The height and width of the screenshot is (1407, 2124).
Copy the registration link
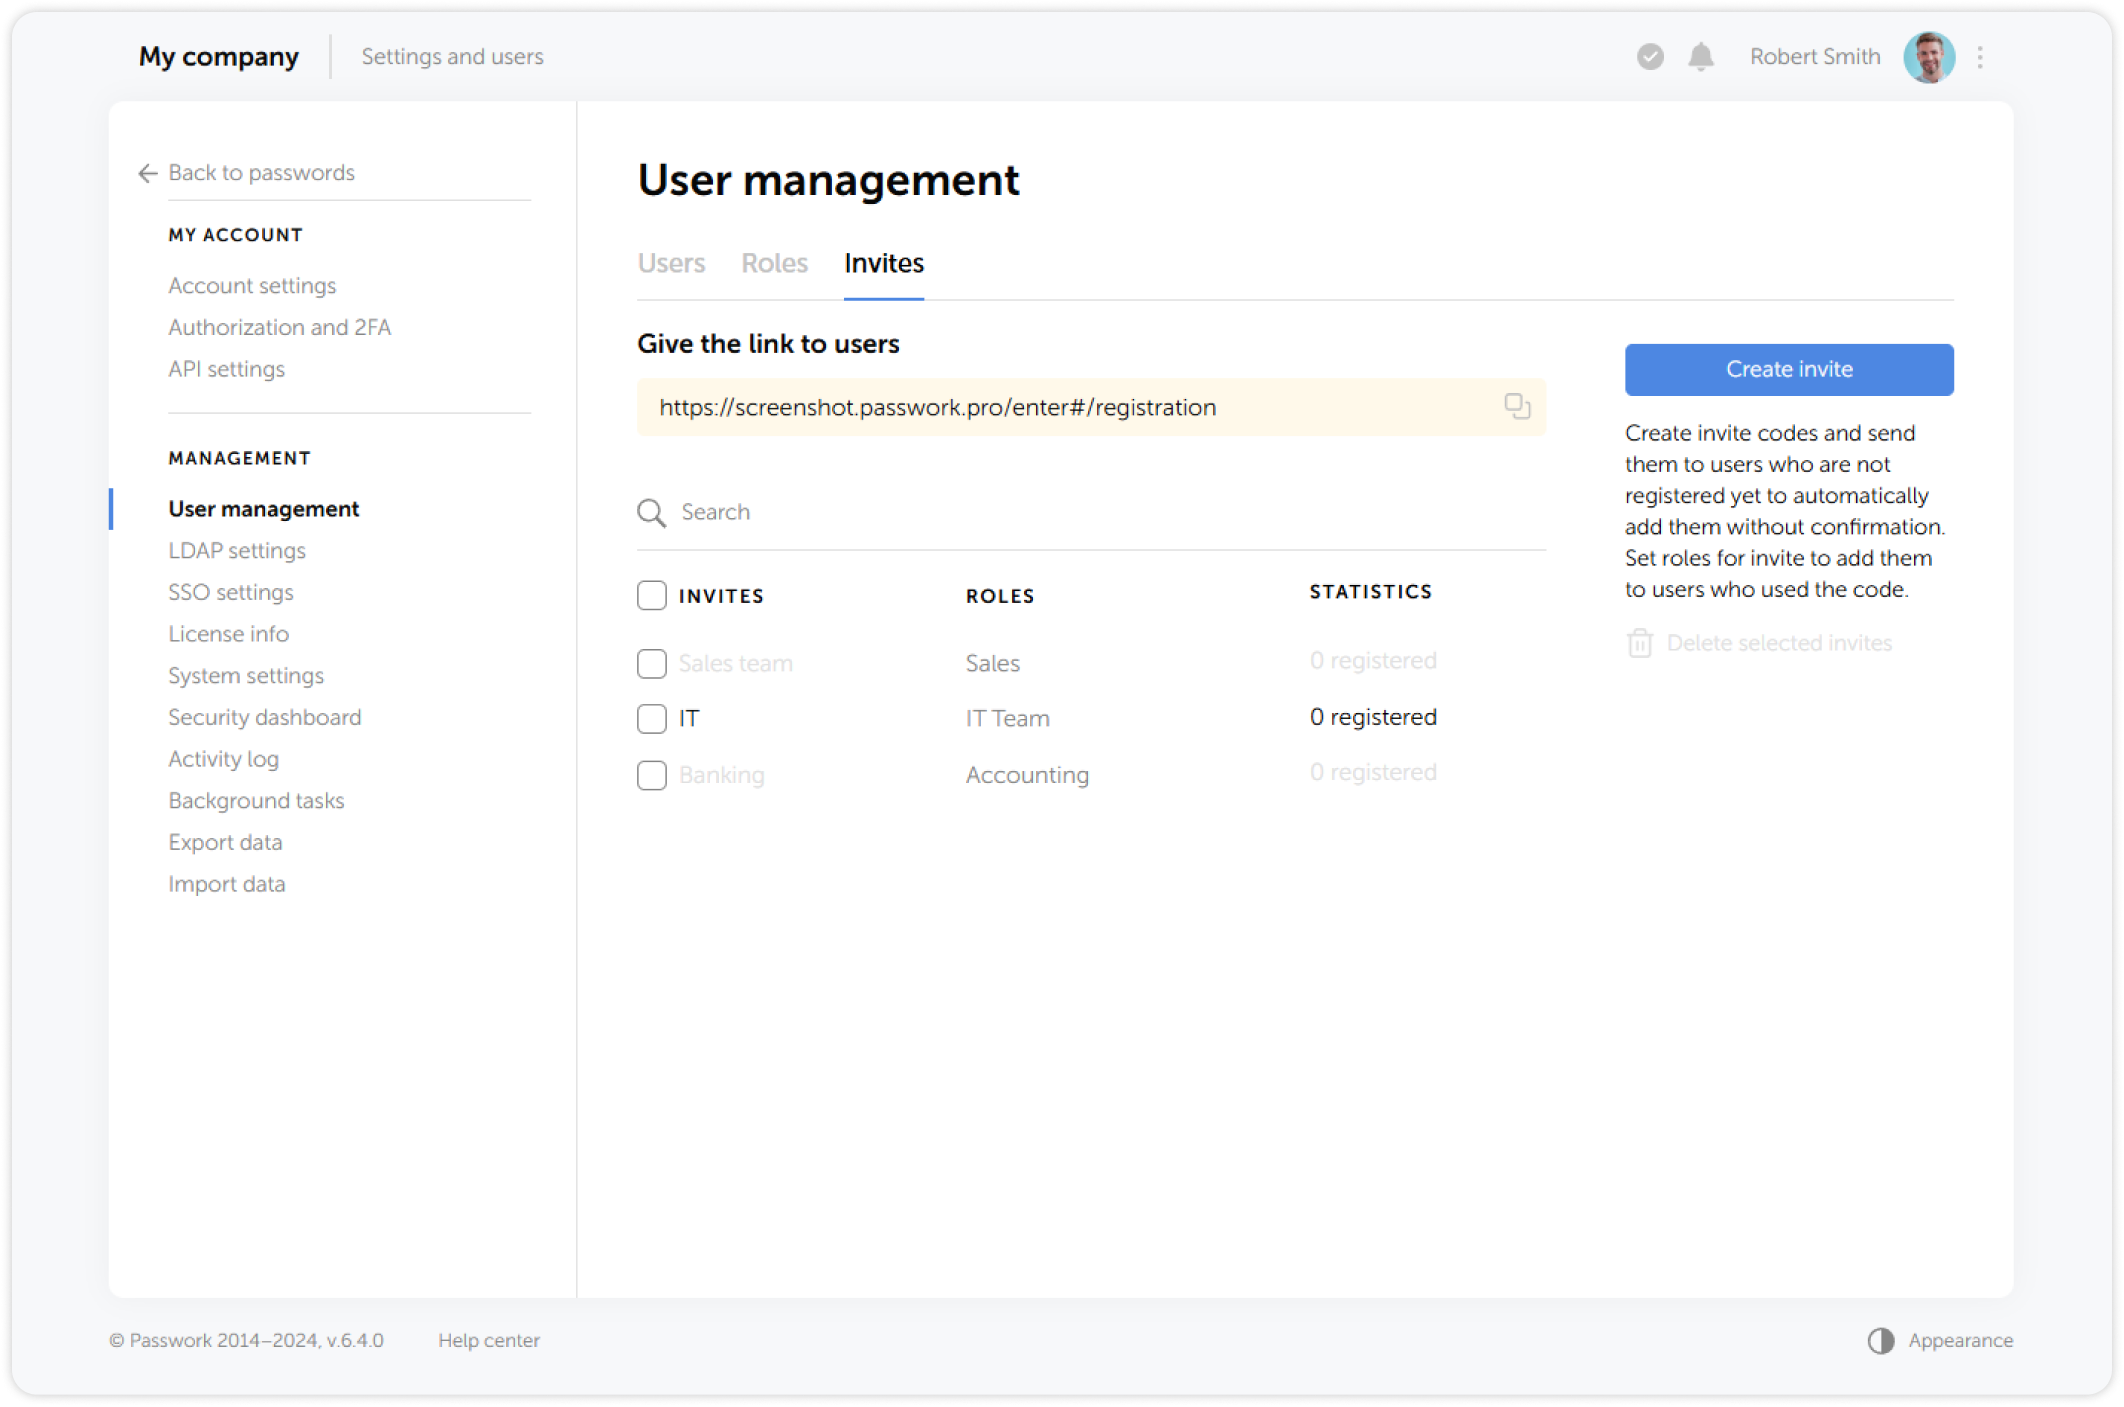1516,406
